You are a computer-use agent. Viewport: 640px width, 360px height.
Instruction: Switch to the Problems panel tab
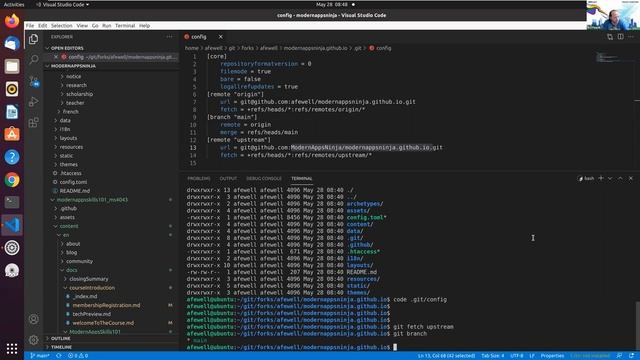click(199, 178)
